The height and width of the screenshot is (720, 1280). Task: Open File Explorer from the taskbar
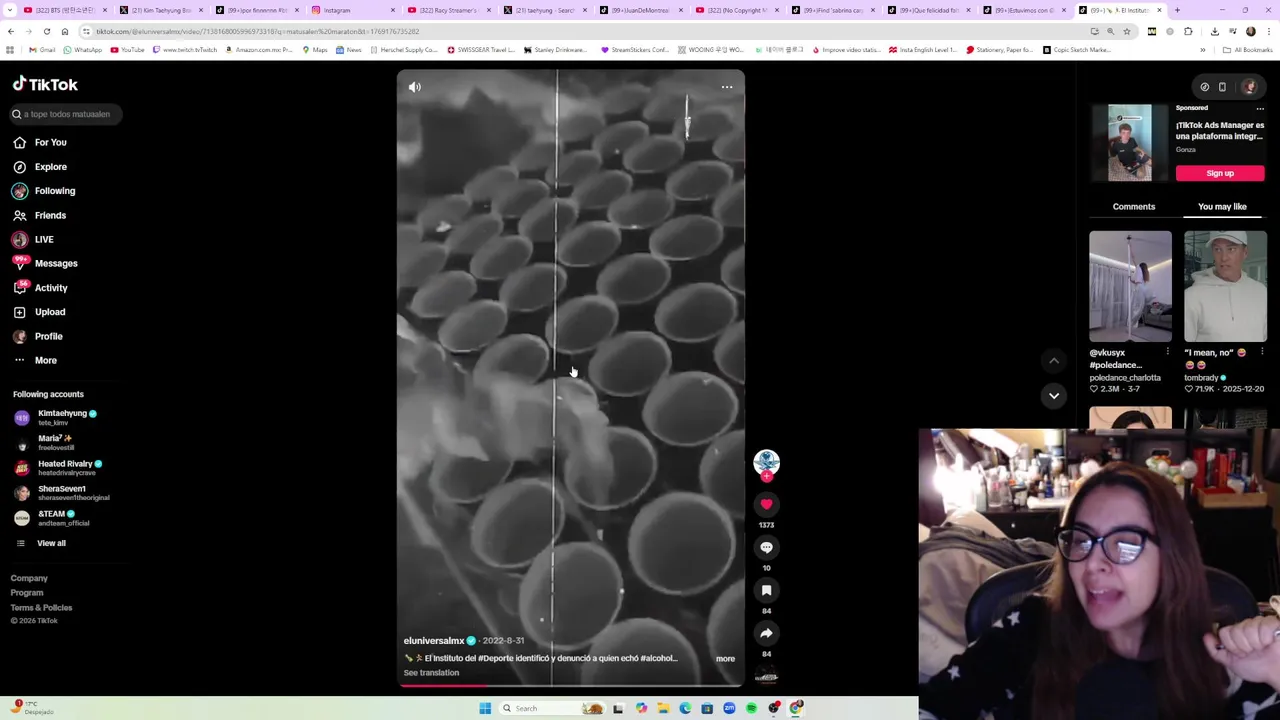pyautogui.click(x=663, y=708)
